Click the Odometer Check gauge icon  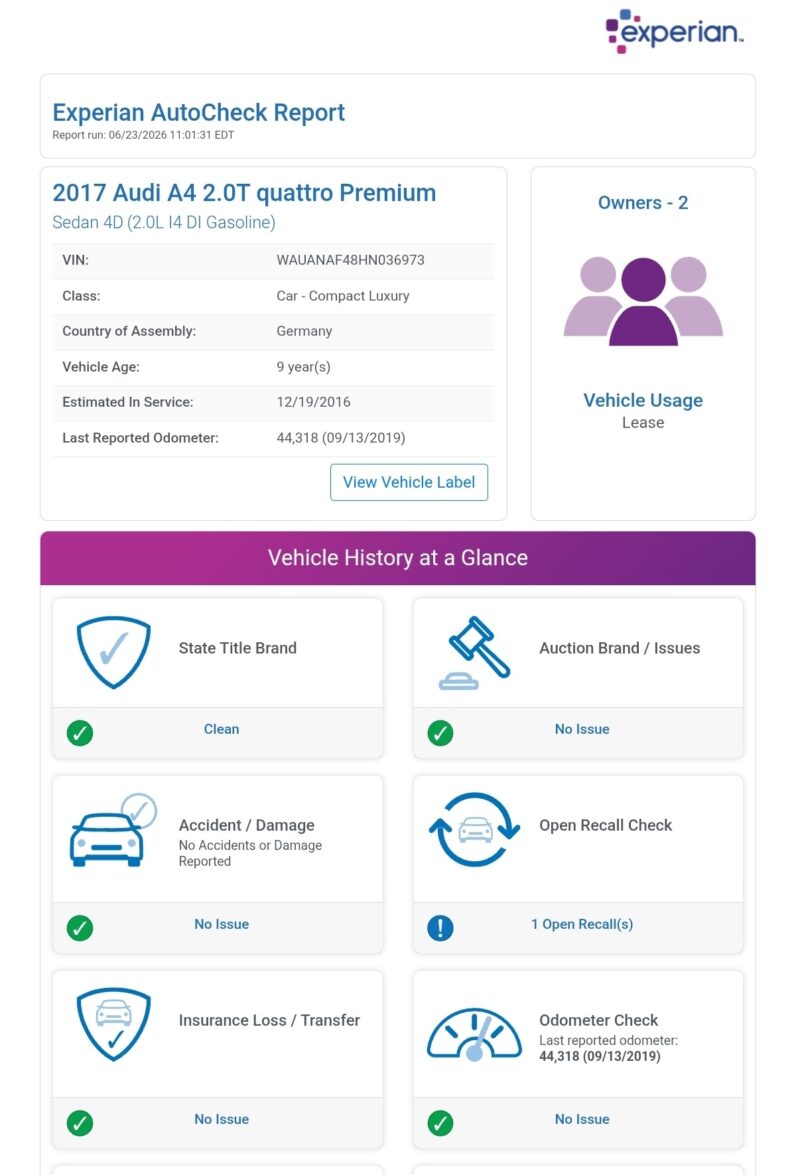tap(474, 1034)
